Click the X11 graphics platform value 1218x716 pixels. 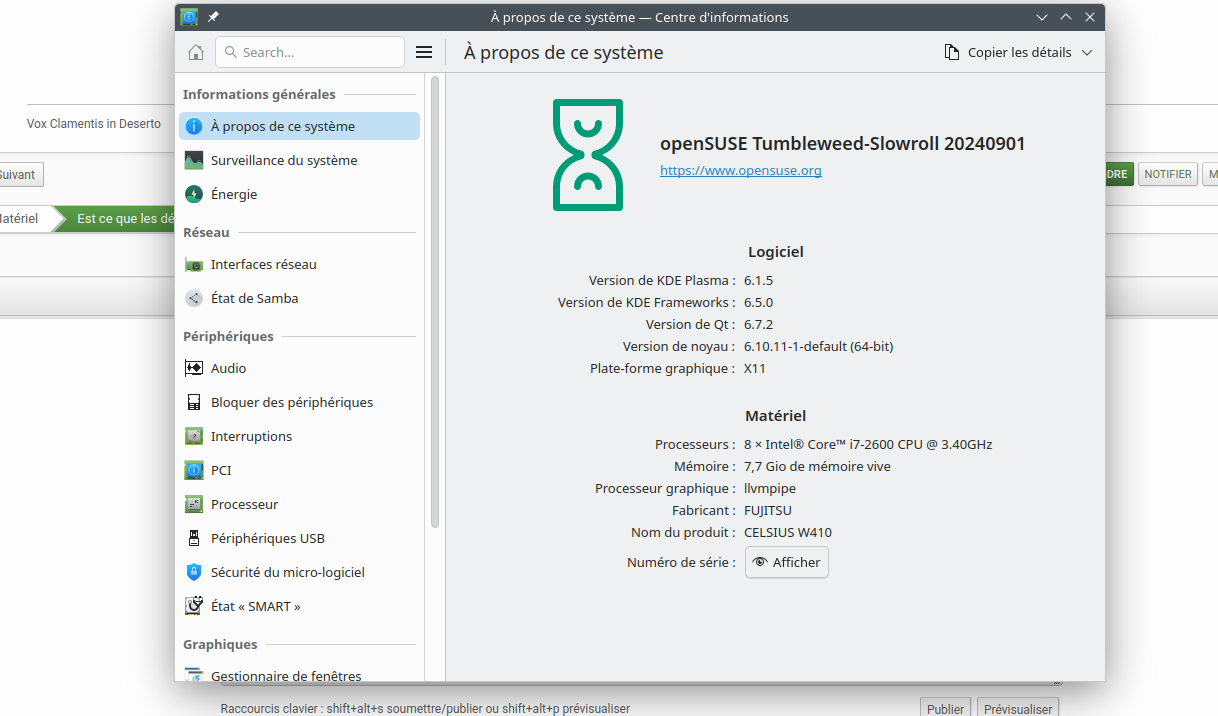(x=755, y=368)
